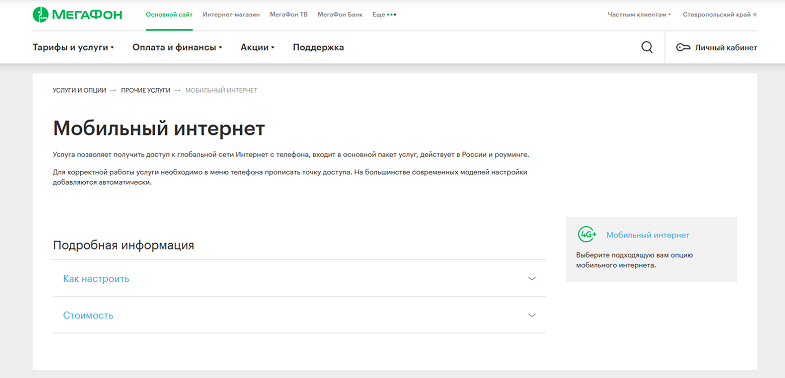The width and height of the screenshot is (785, 378).
Task: Click the Подробная информация heading
Action: [x=123, y=245]
